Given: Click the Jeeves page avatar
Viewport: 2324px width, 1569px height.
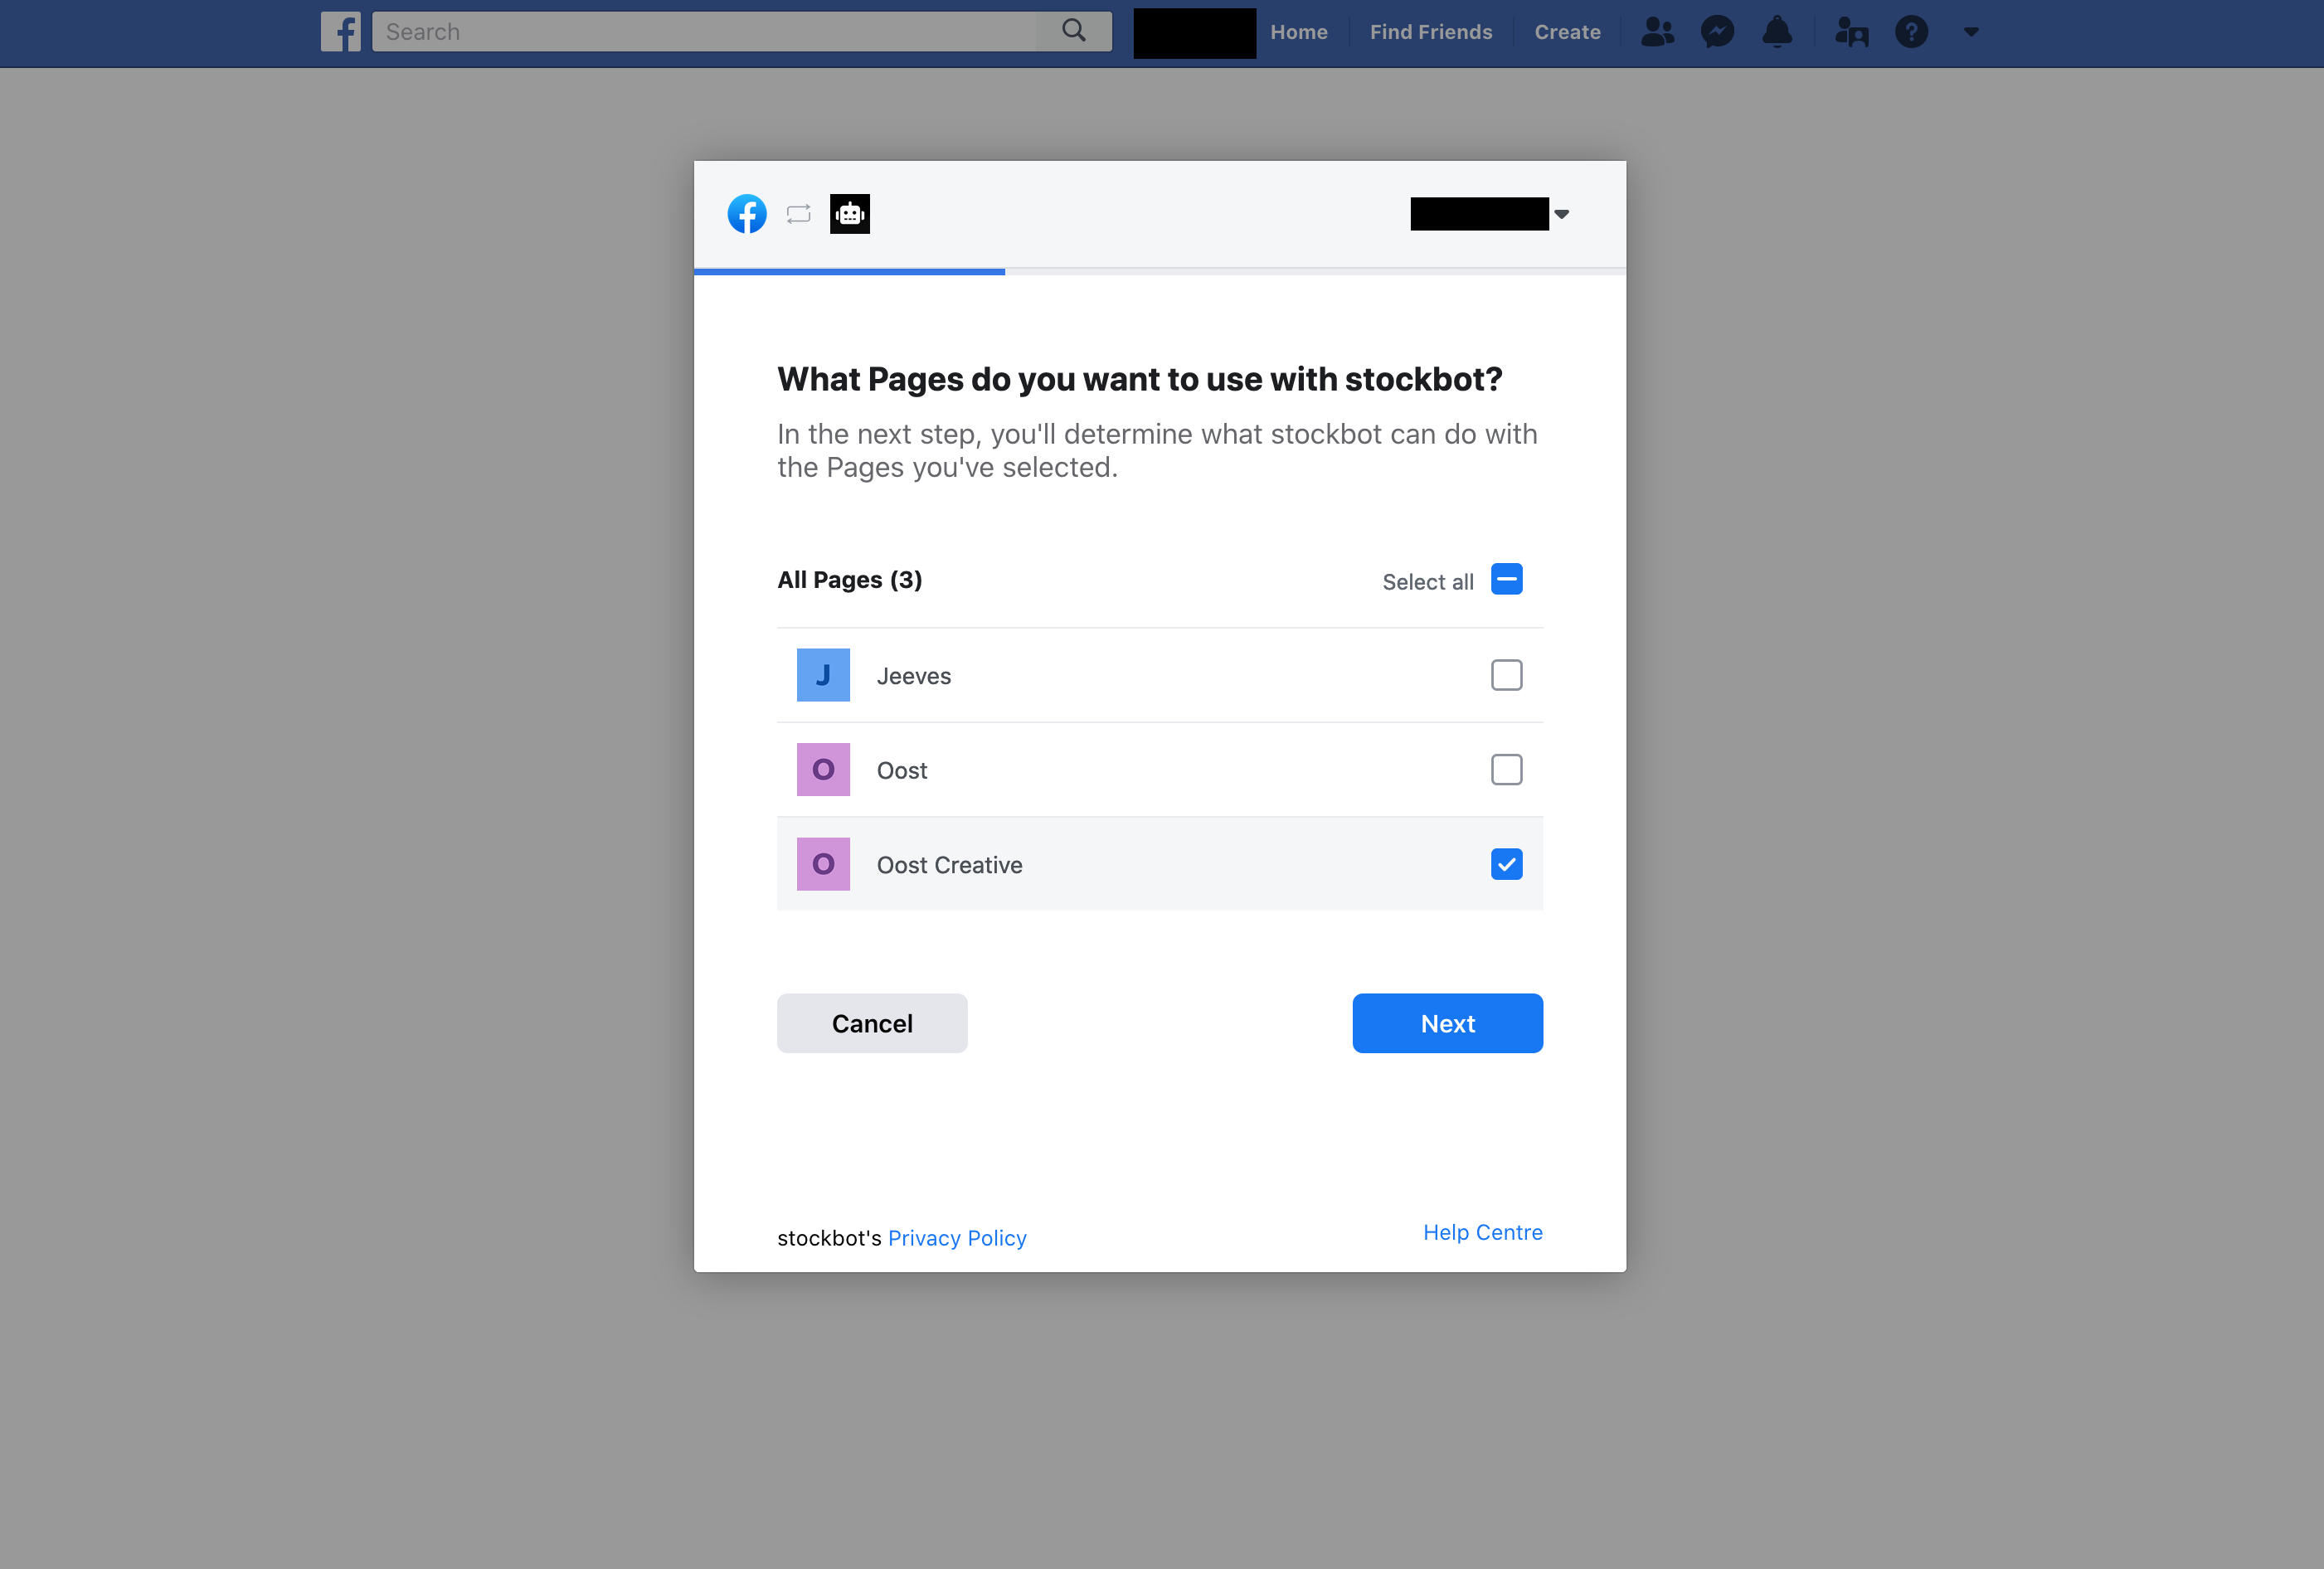Looking at the screenshot, I should (x=823, y=675).
